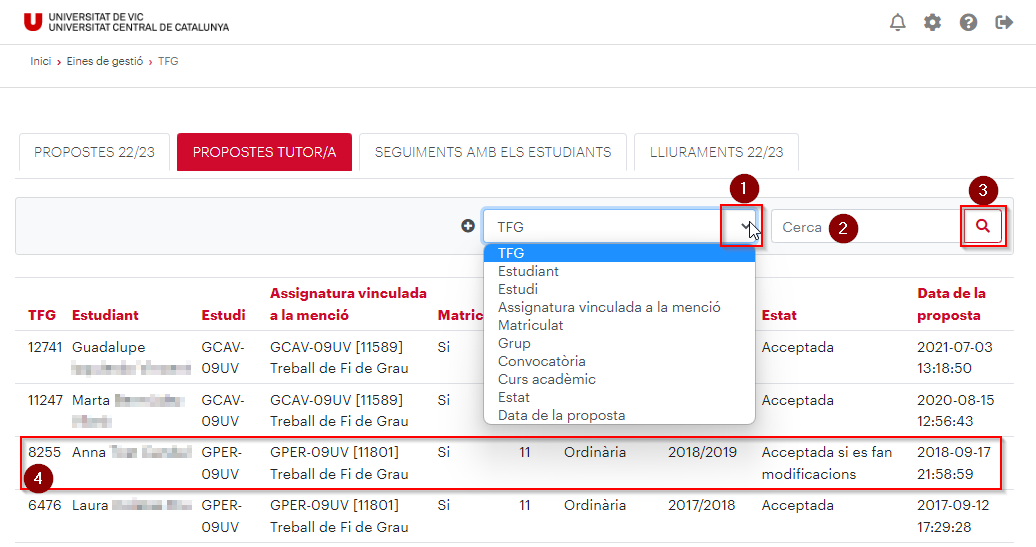Open the LLIURAMENTS 22/23 tab
The height and width of the screenshot is (547, 1036).
click(716, 152)
